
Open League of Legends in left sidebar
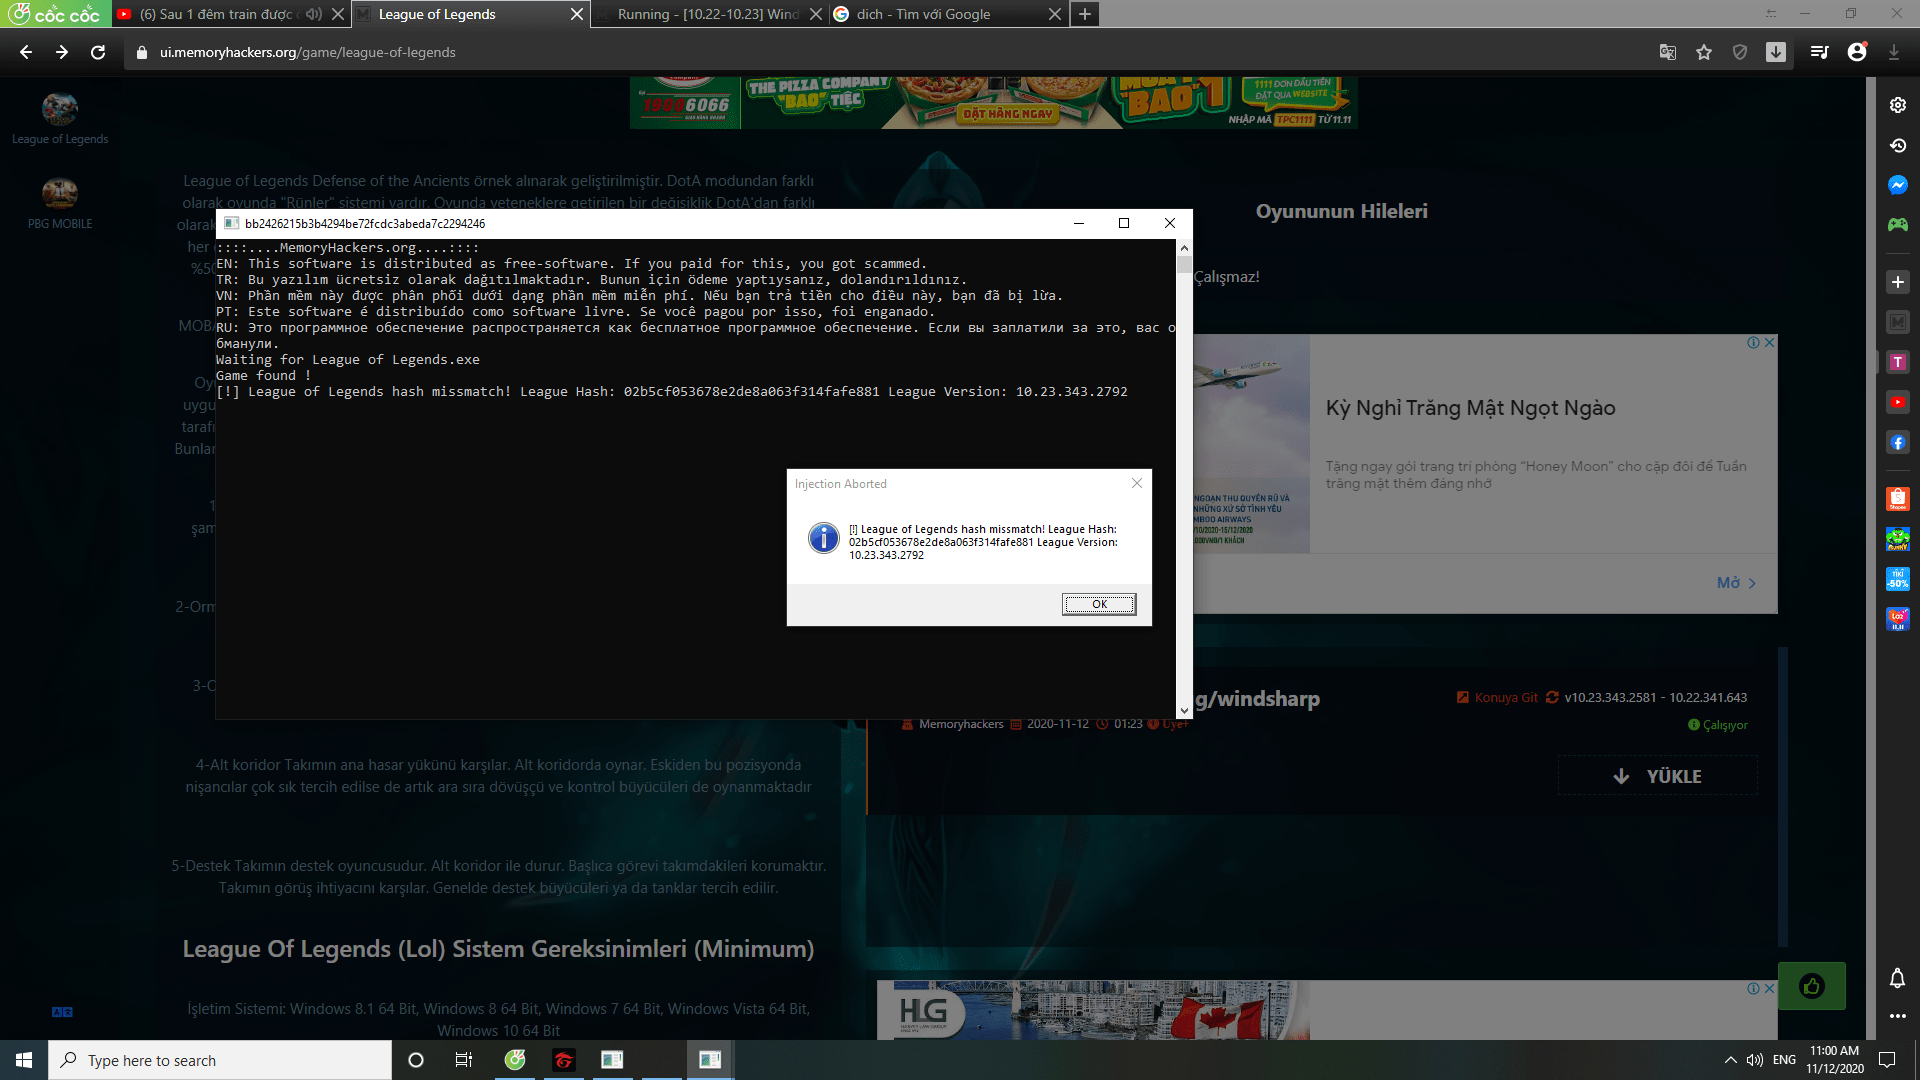[x=60, y=119]
